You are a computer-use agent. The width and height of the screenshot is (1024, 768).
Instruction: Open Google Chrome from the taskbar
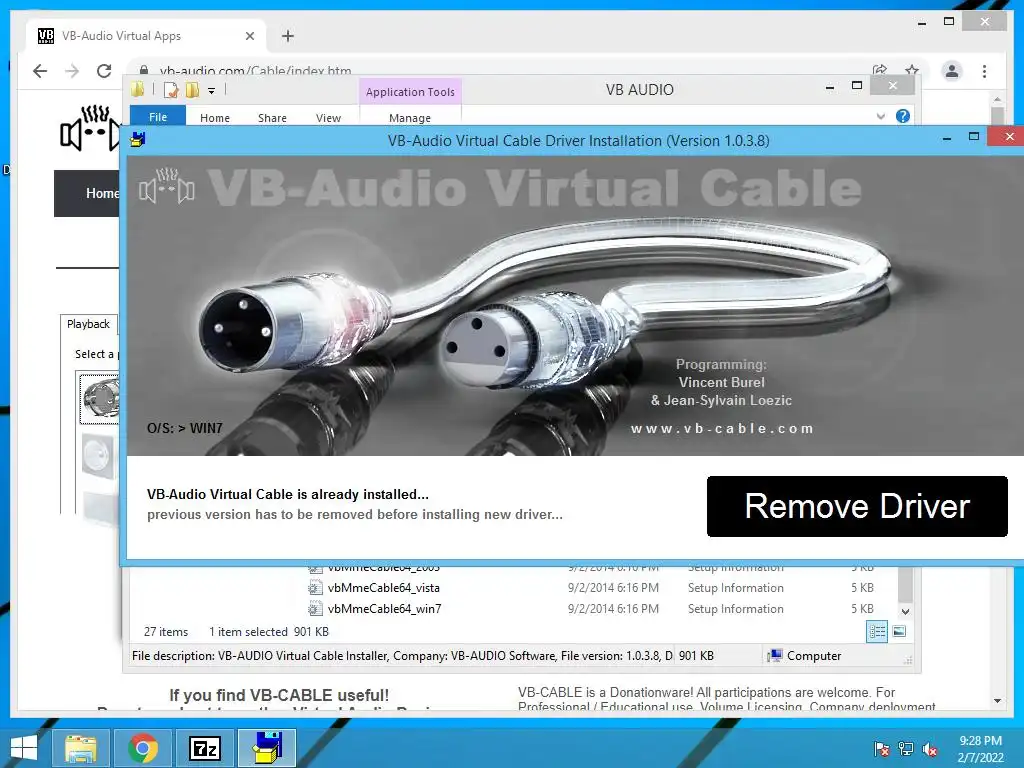click(x=143, y=748)
